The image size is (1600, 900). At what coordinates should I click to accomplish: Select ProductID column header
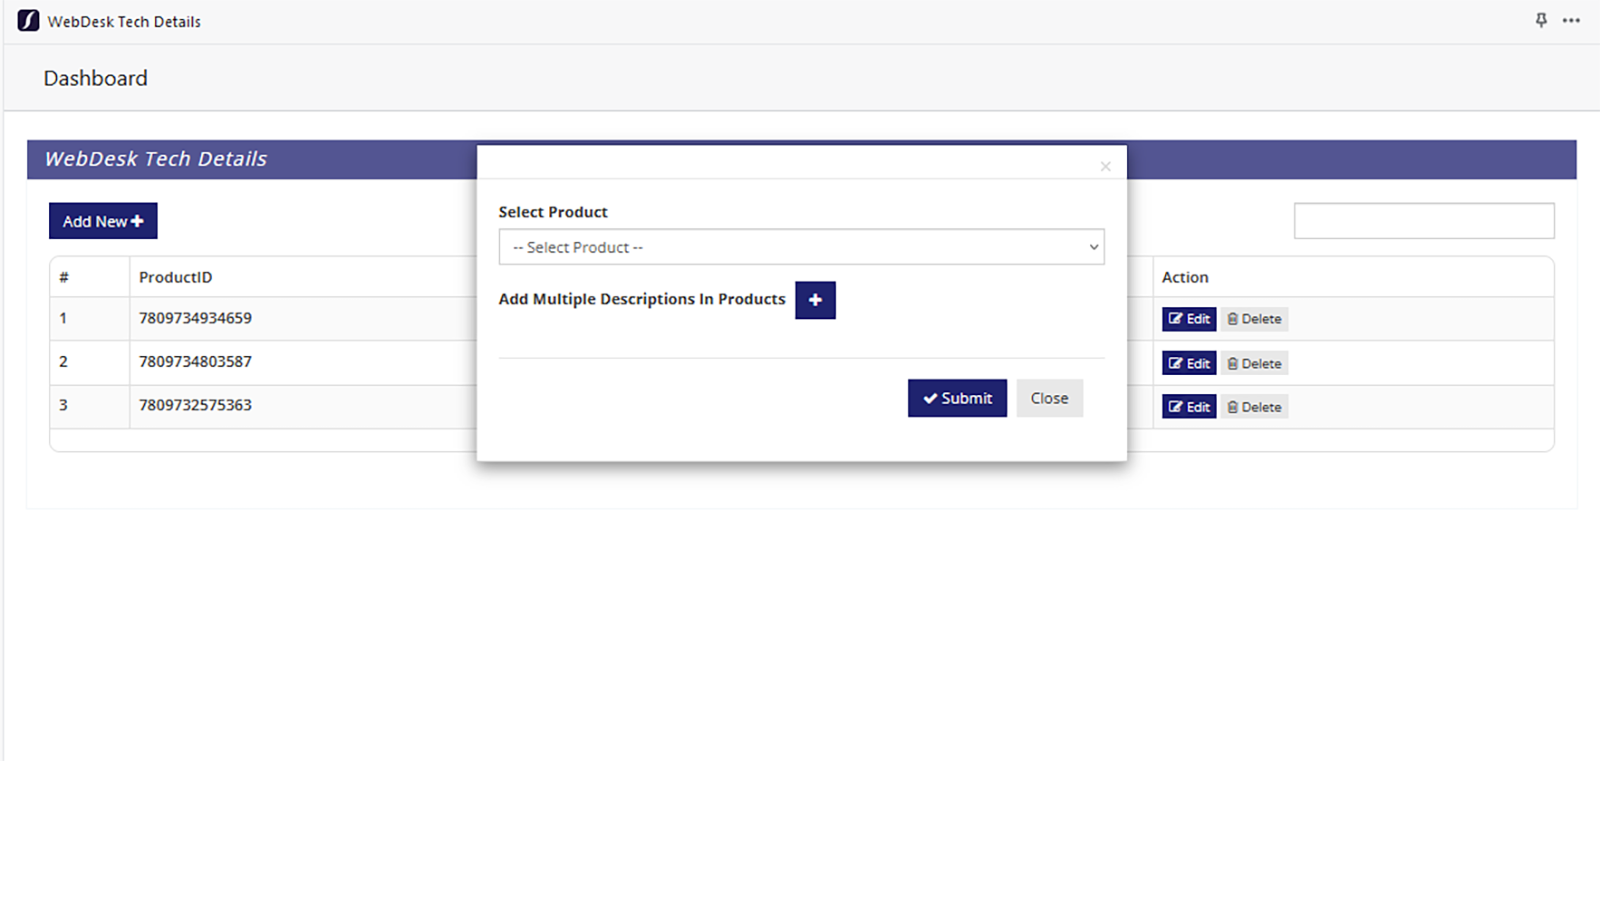(175, 277)
